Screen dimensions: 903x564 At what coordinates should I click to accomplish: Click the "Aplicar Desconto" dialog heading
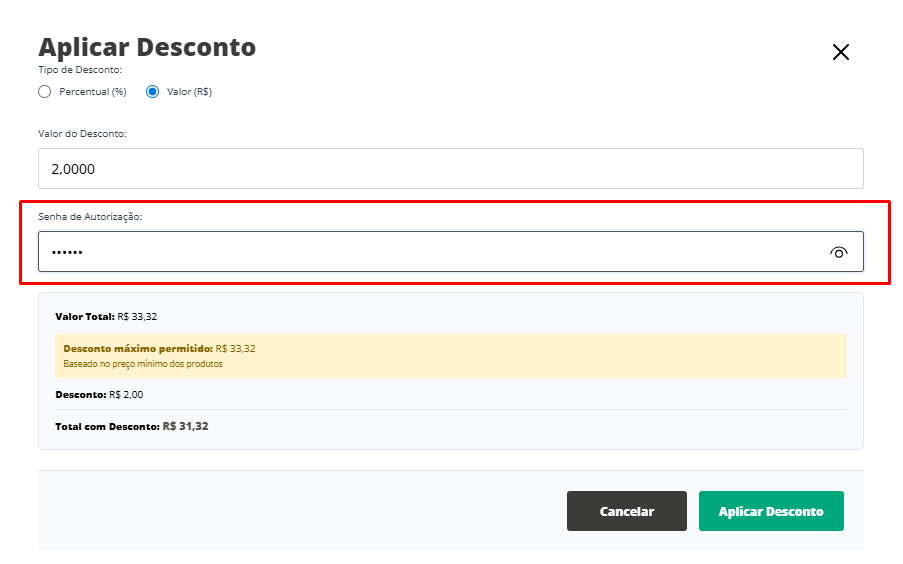click(147, 47)
